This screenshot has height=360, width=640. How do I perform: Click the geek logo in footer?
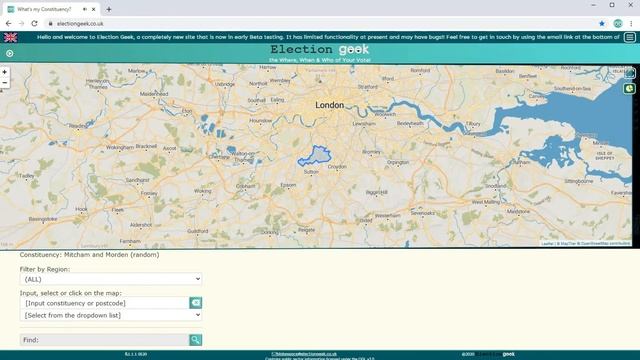pos(509,354)
